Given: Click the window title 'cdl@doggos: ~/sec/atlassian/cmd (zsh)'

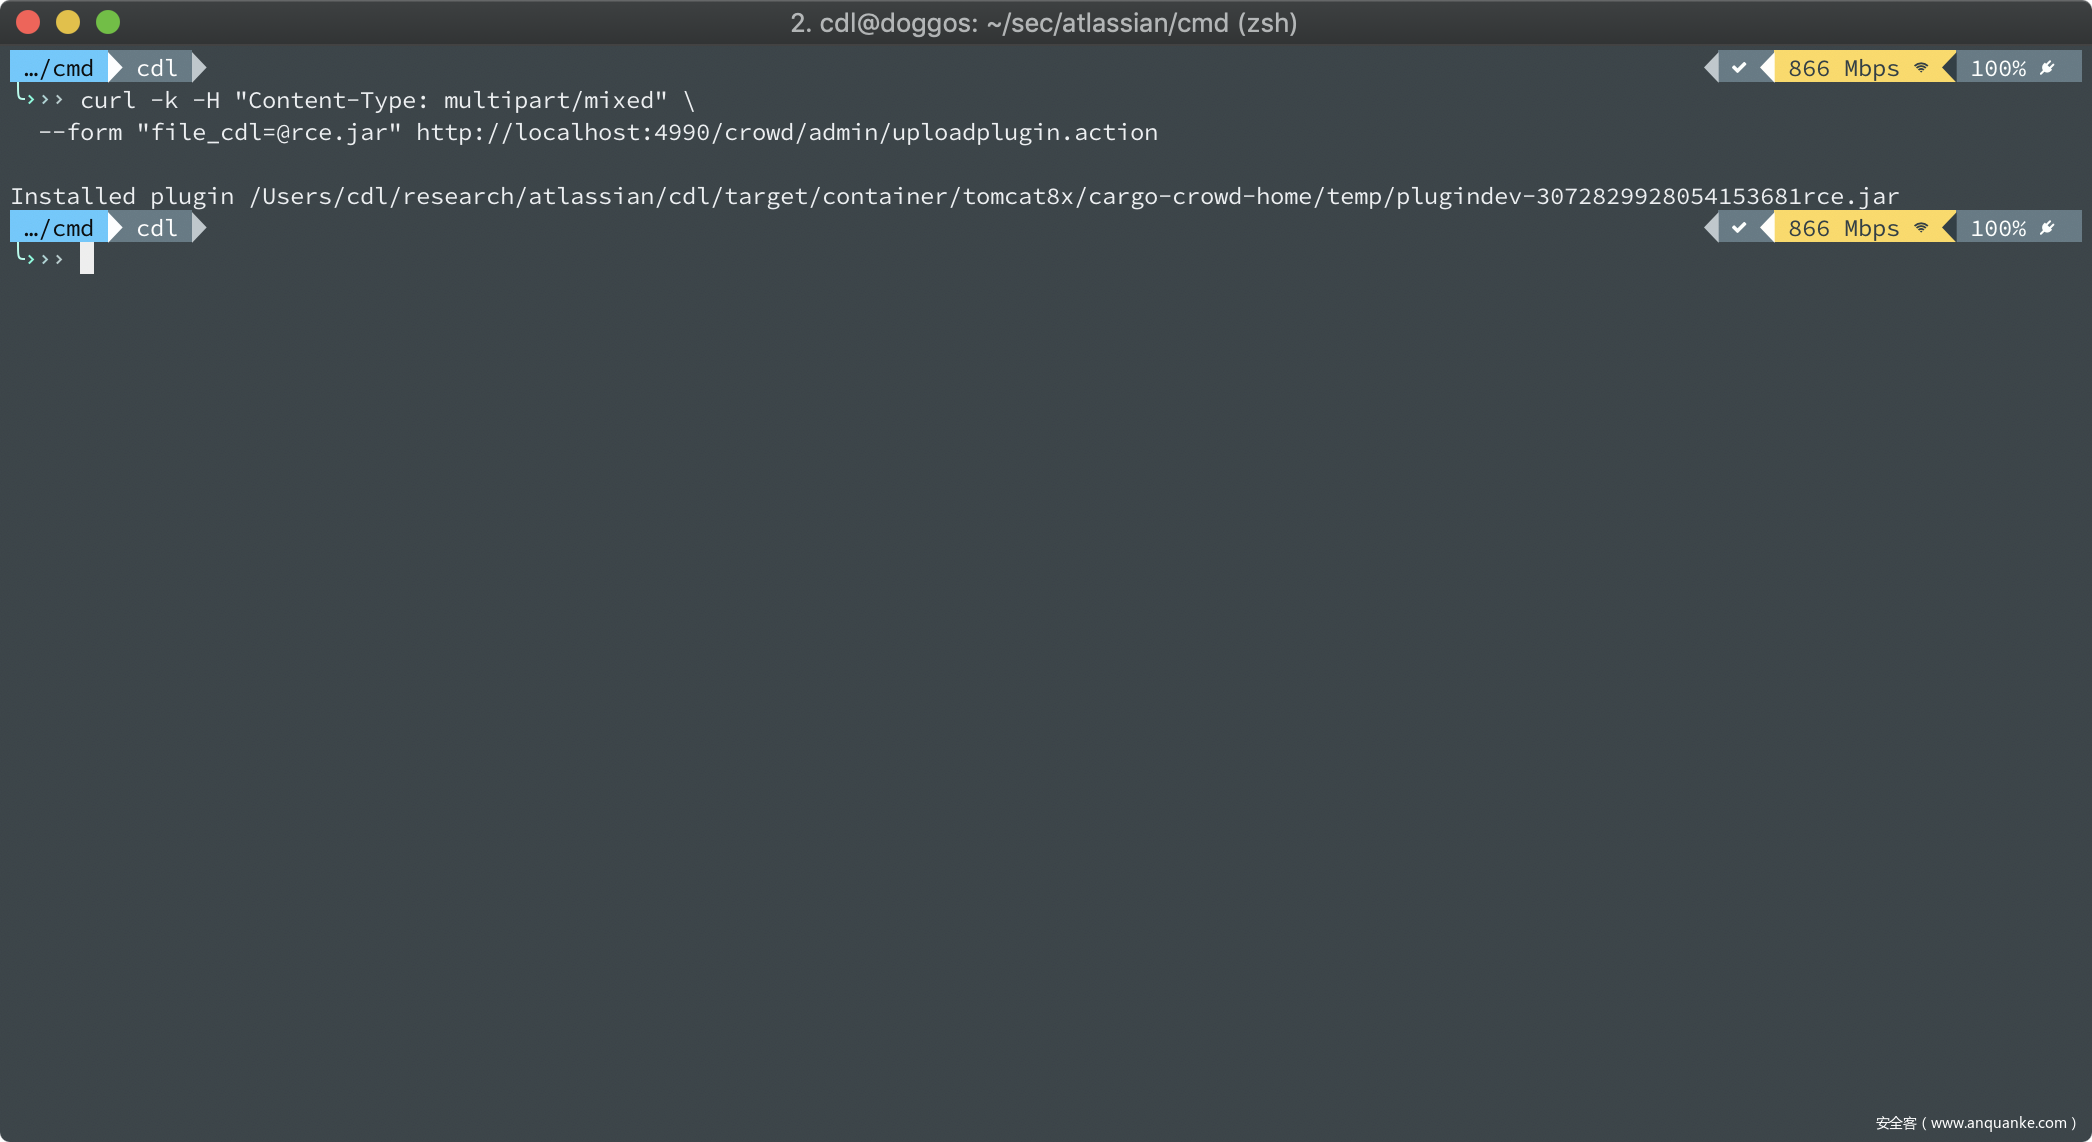Looking at the screenshot, I should click(x=1044, y=23).
